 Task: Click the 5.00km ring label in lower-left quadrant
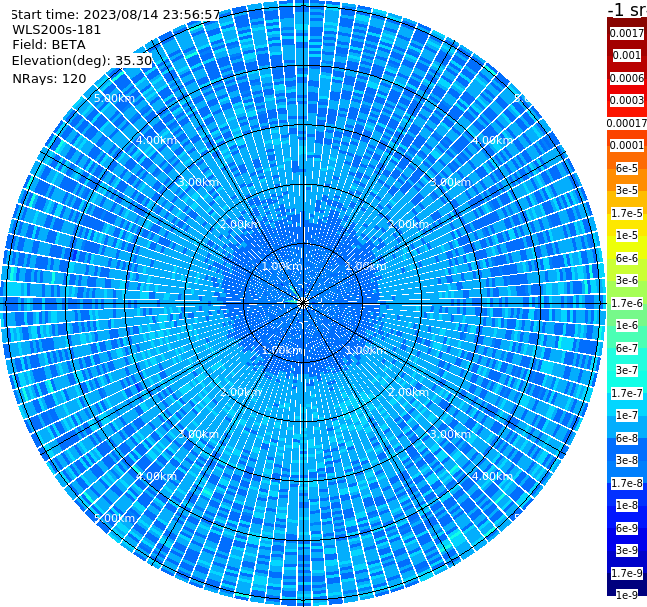click(x=114, y=518)
